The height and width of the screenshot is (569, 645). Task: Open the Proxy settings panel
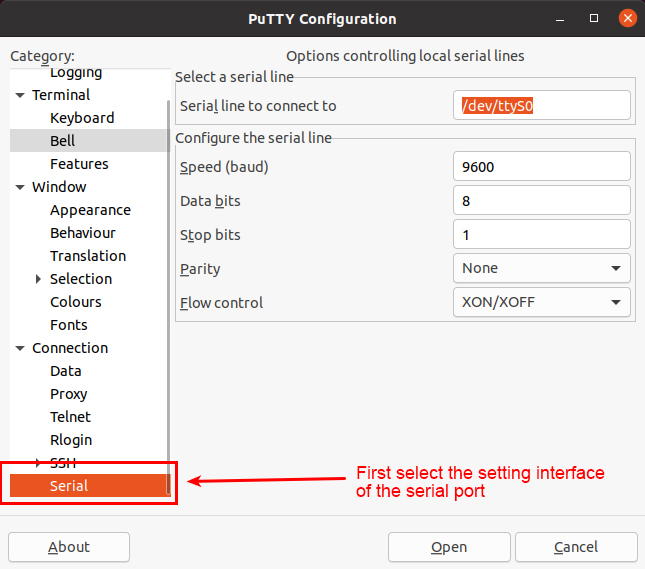pyautogui.click(x=68, y=395)
